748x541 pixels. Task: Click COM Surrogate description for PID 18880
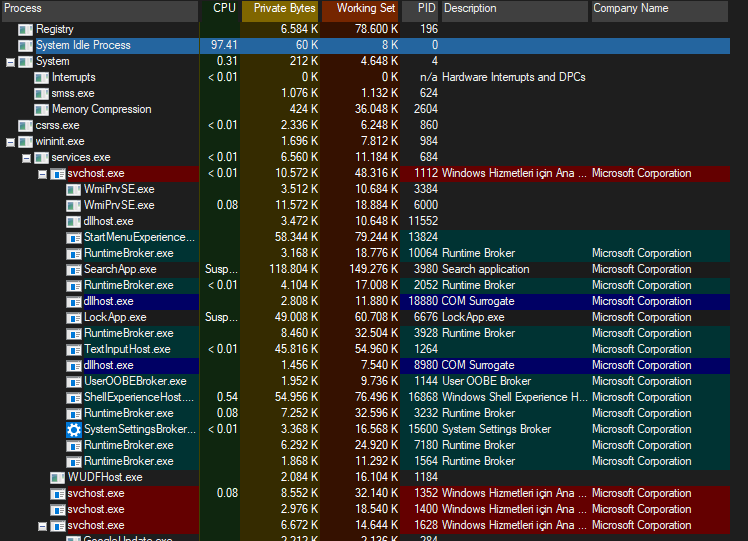pos(478,302)
